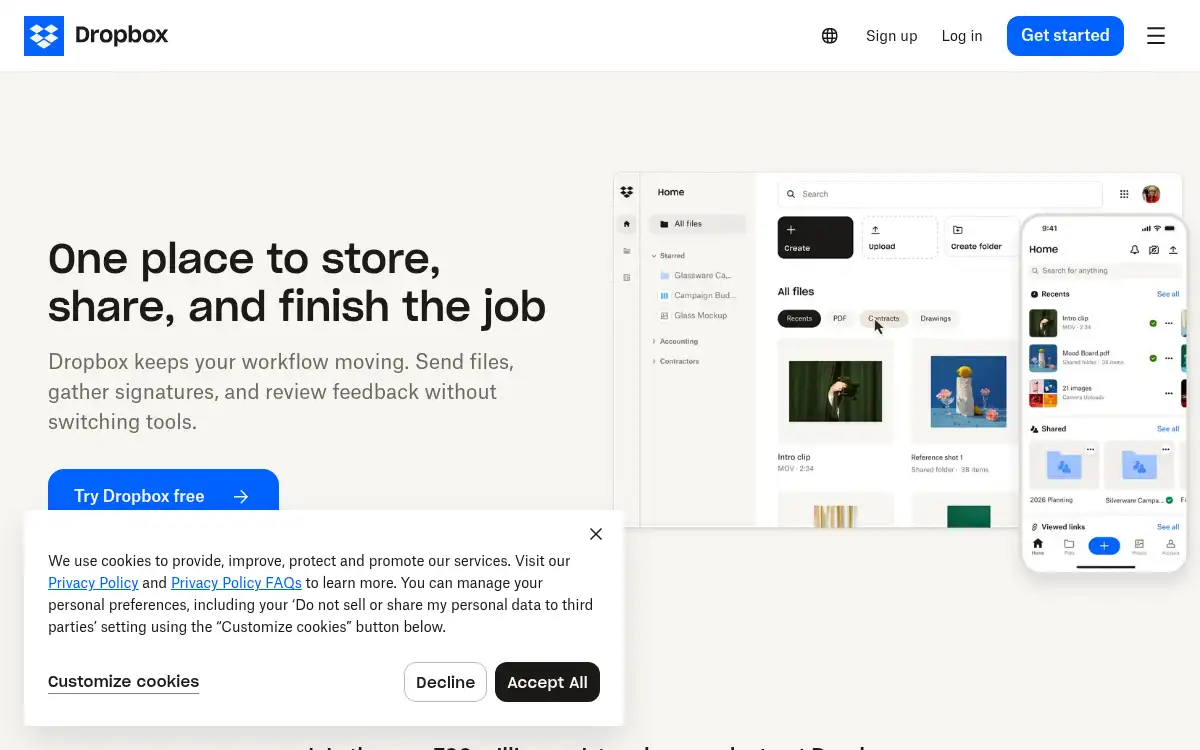Click See all next to Viewed links on the phone

[x=1168, y=526]
